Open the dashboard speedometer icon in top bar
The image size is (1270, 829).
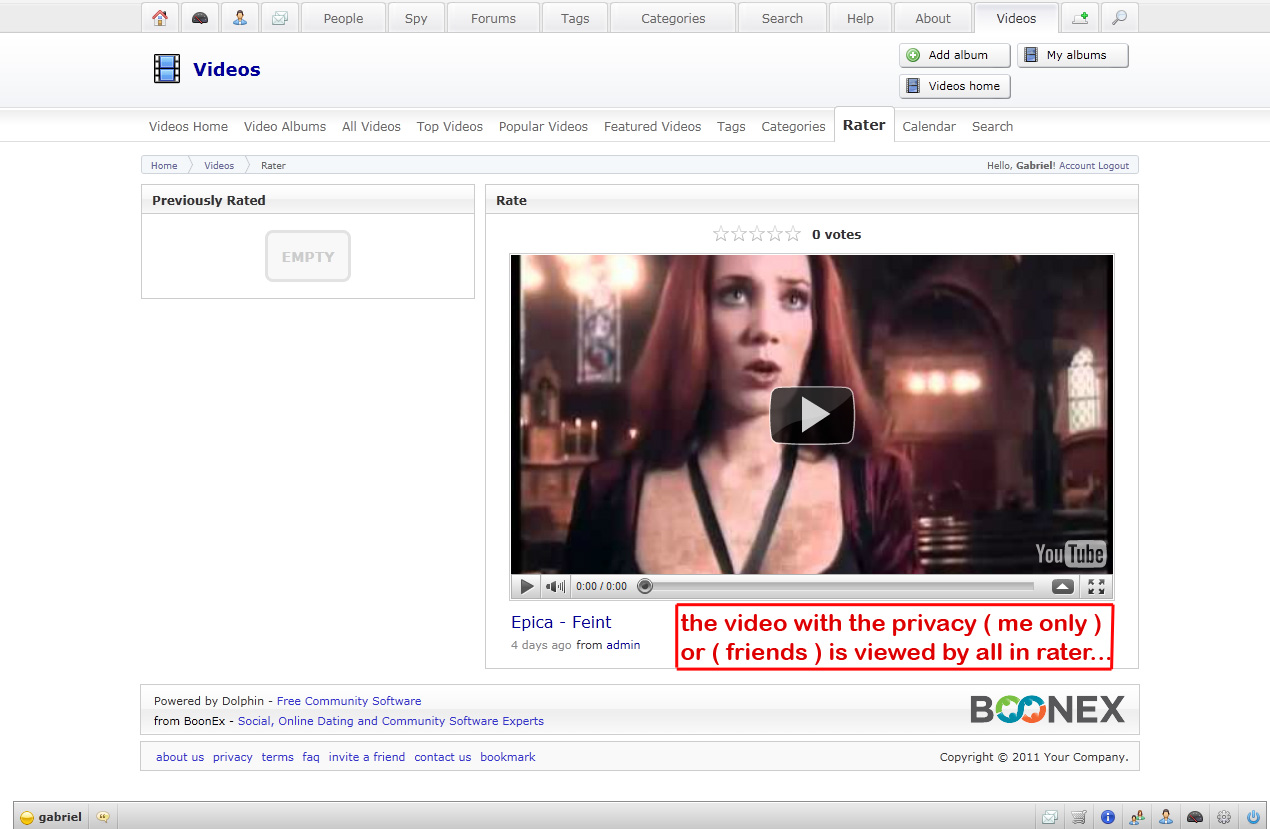[200, 18]
